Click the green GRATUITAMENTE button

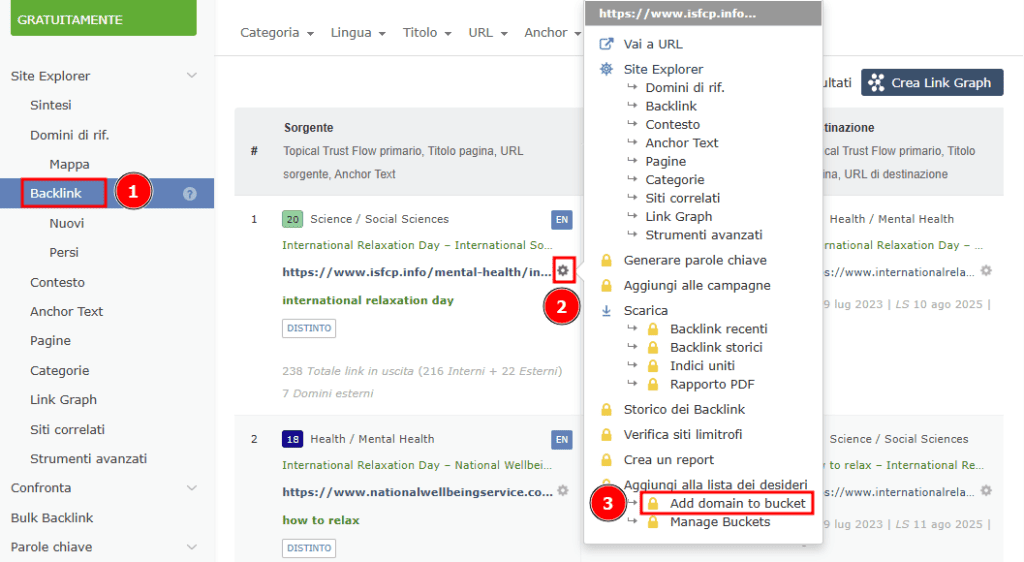coord(104,19)
